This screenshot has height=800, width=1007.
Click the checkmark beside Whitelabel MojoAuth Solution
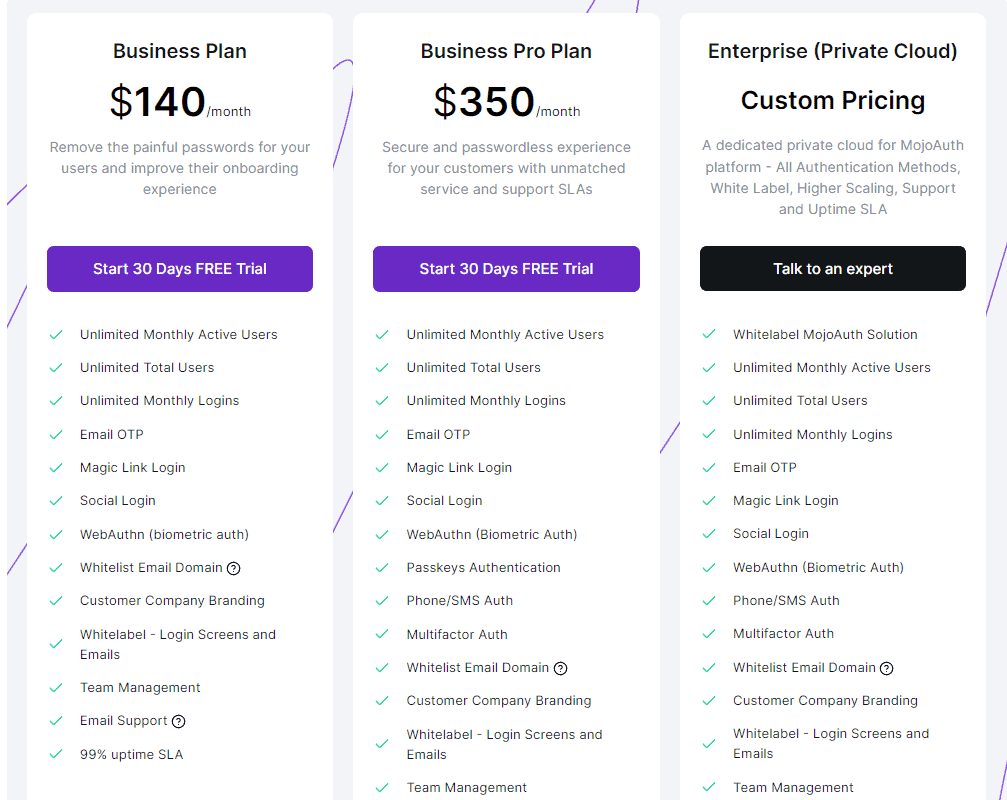click(709, 334)
